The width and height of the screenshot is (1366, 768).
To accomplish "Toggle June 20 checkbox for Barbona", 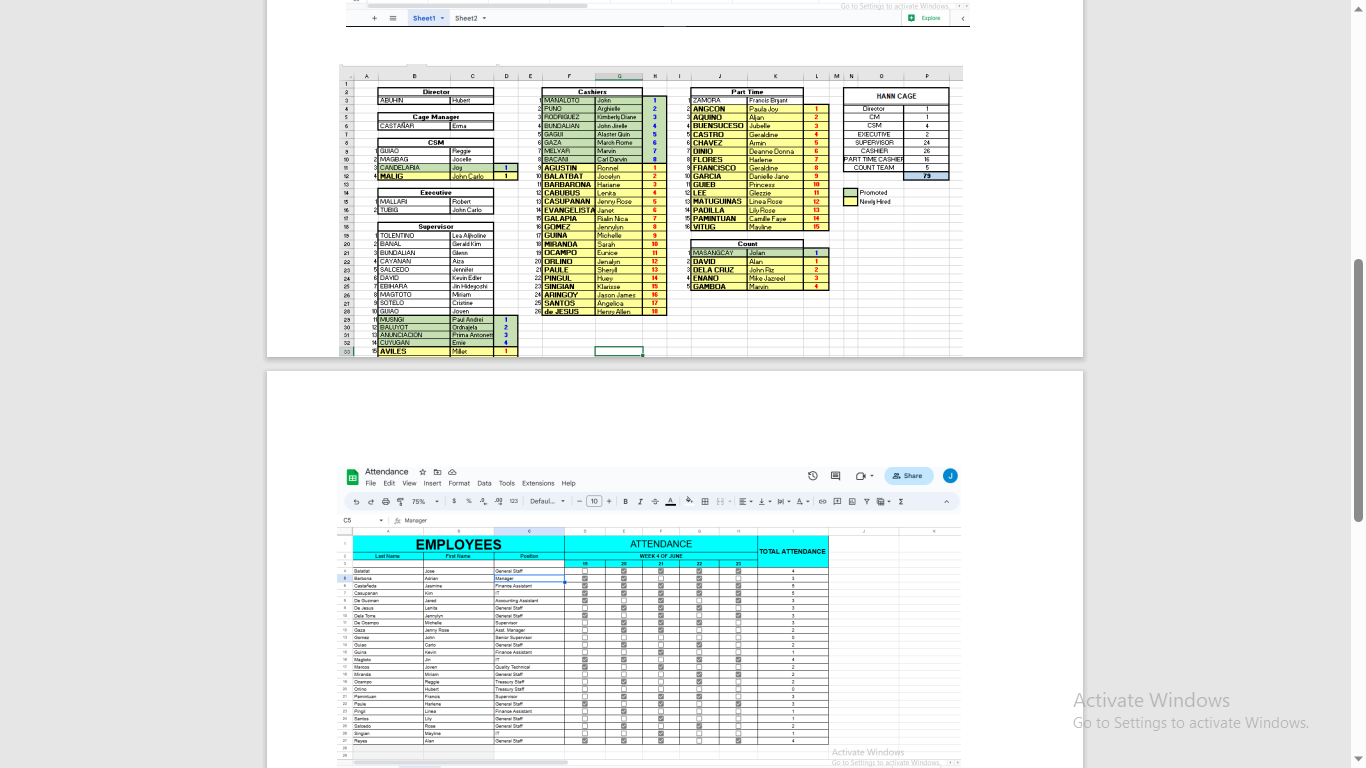I will (x=623, y=578).
